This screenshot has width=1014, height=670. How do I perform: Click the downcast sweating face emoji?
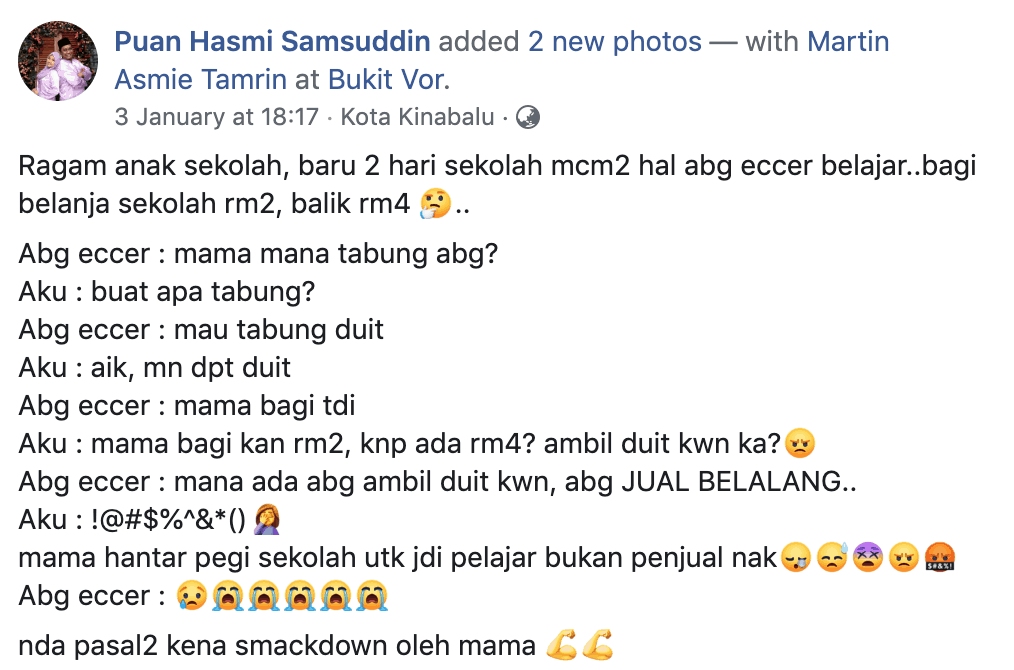pyautogui.click(x=829, y=558)
